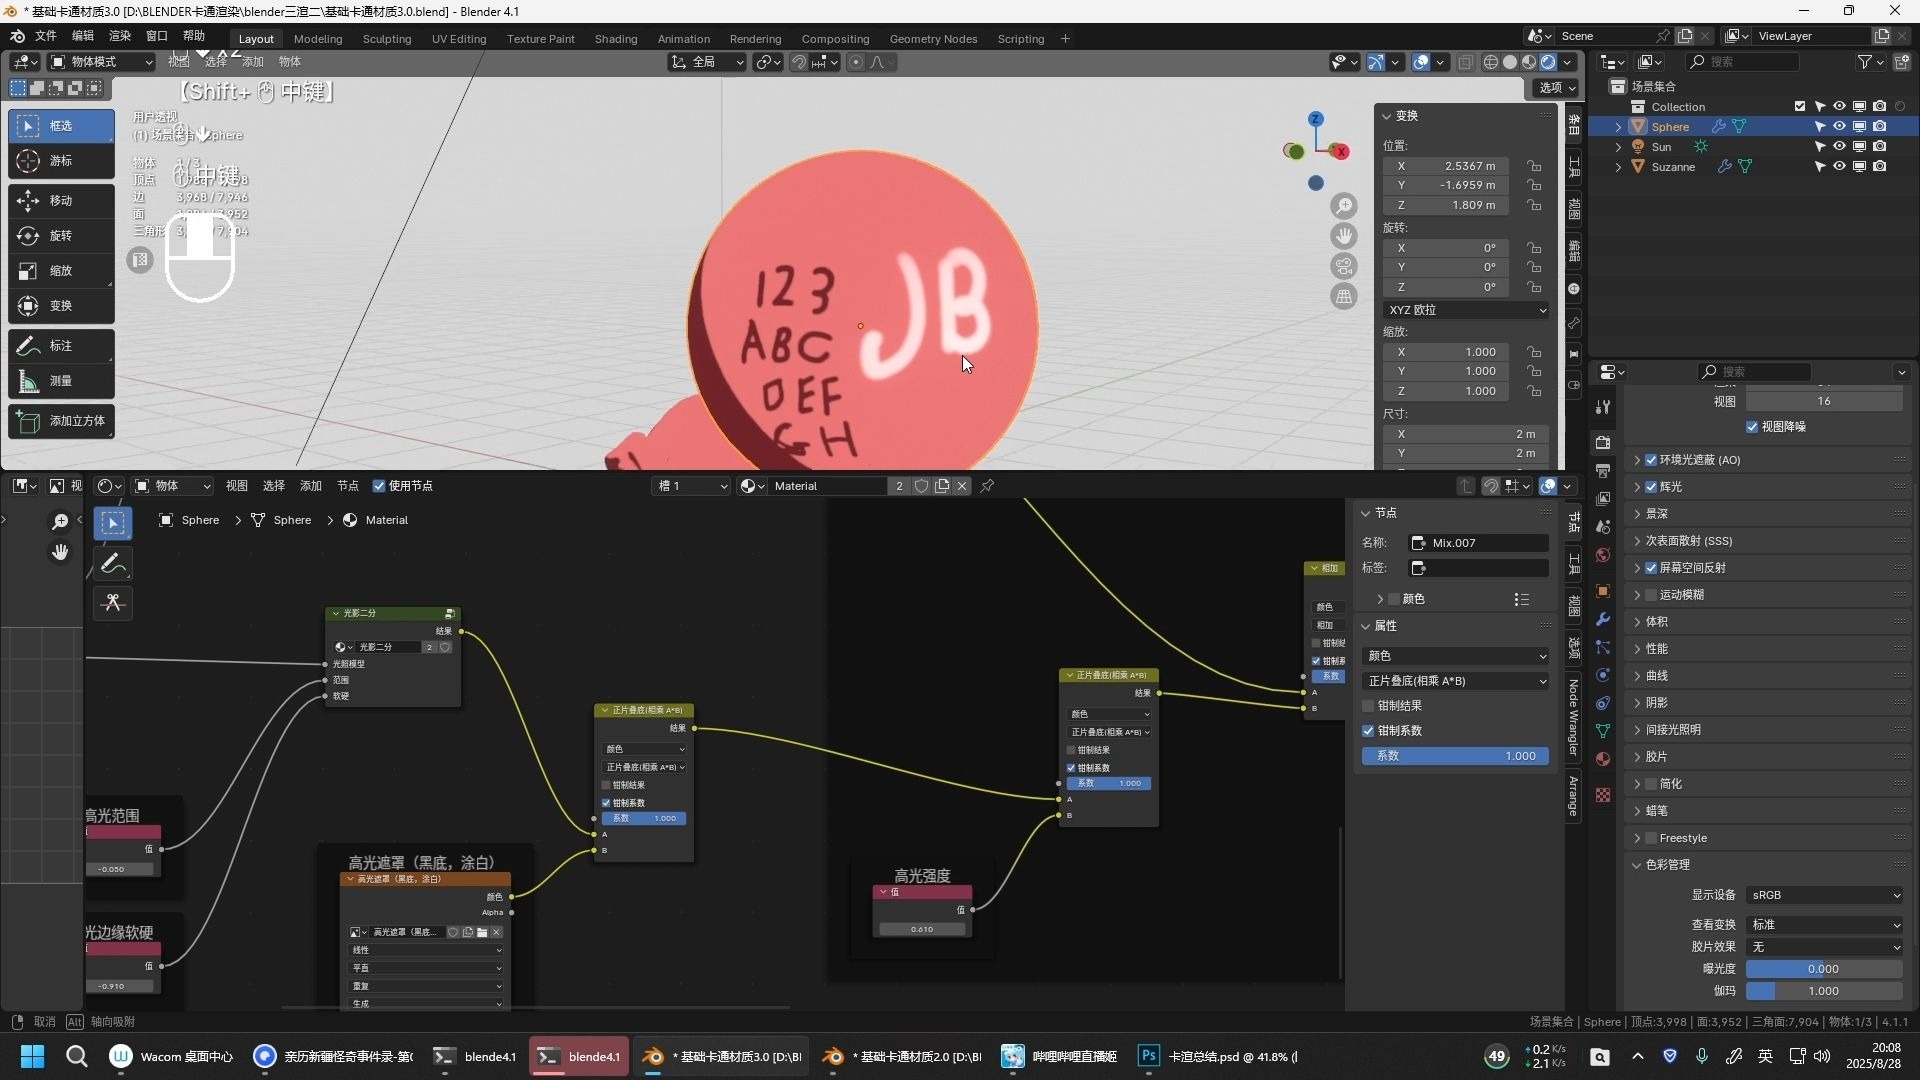Adjust the 曝光度 exposure slider
Screen dimensions: 1920x1080
(1824, 969)
